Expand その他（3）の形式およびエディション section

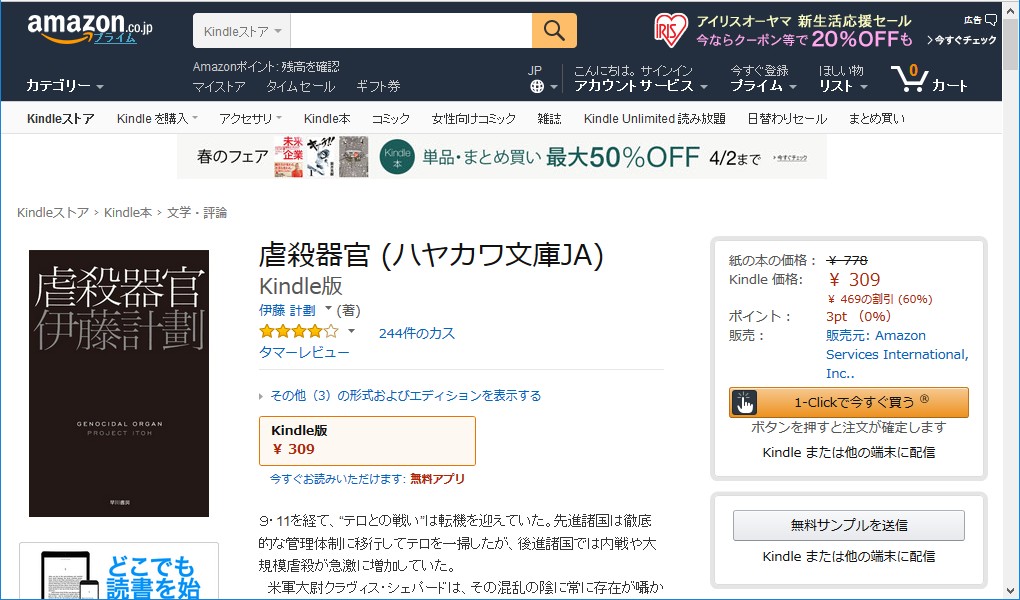click(400, 394)
